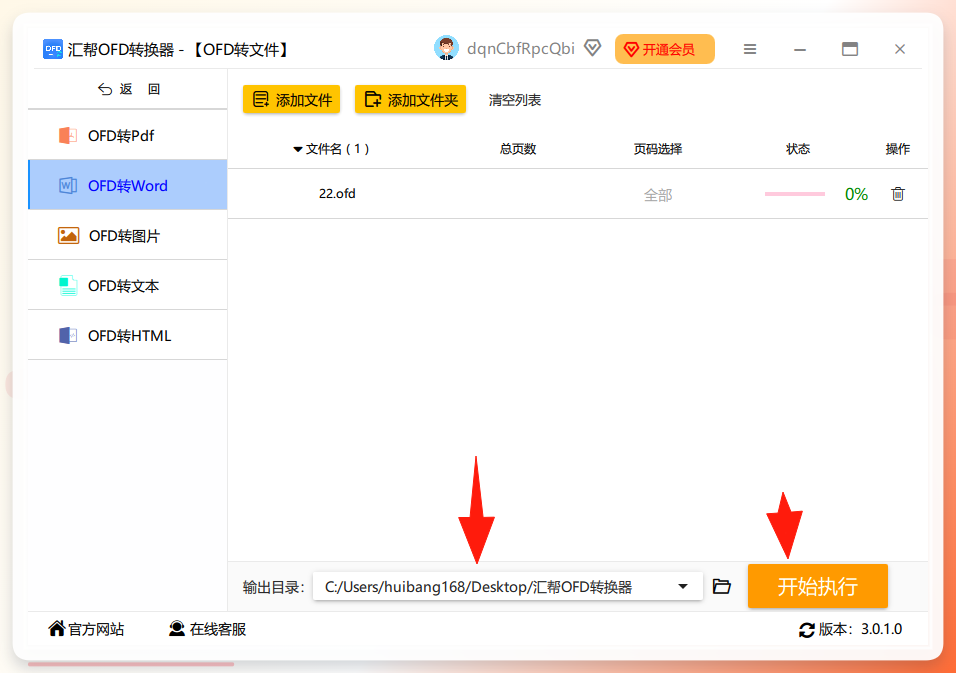Image resolution: width=956 pixels, height=673 pixels.
Task: Click 页码选择 column header
Action: pos(658,149)
